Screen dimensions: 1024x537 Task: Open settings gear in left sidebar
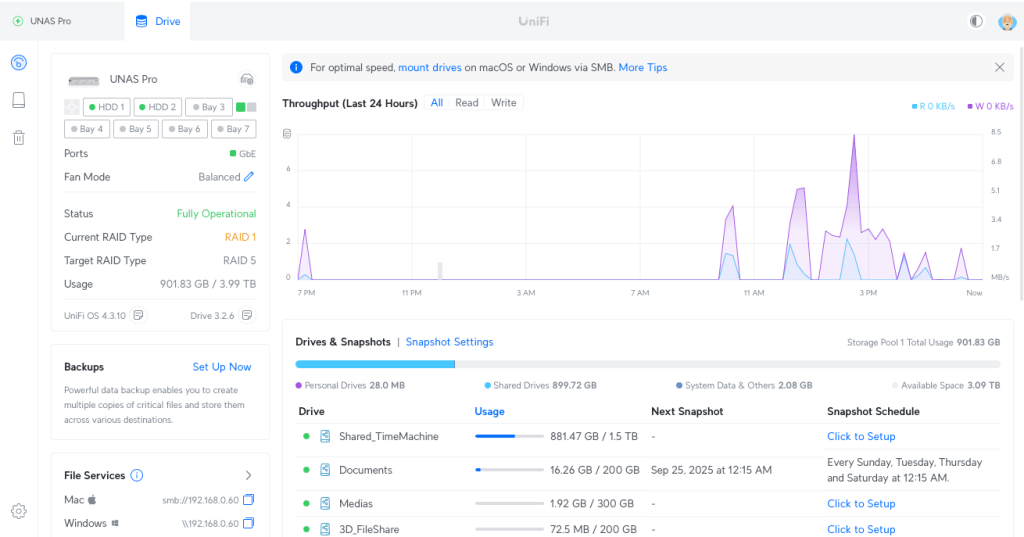(18, 512)
